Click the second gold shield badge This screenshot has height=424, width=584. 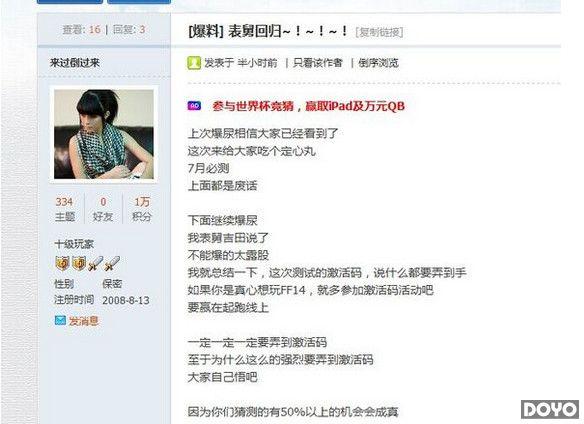(79, 263)
